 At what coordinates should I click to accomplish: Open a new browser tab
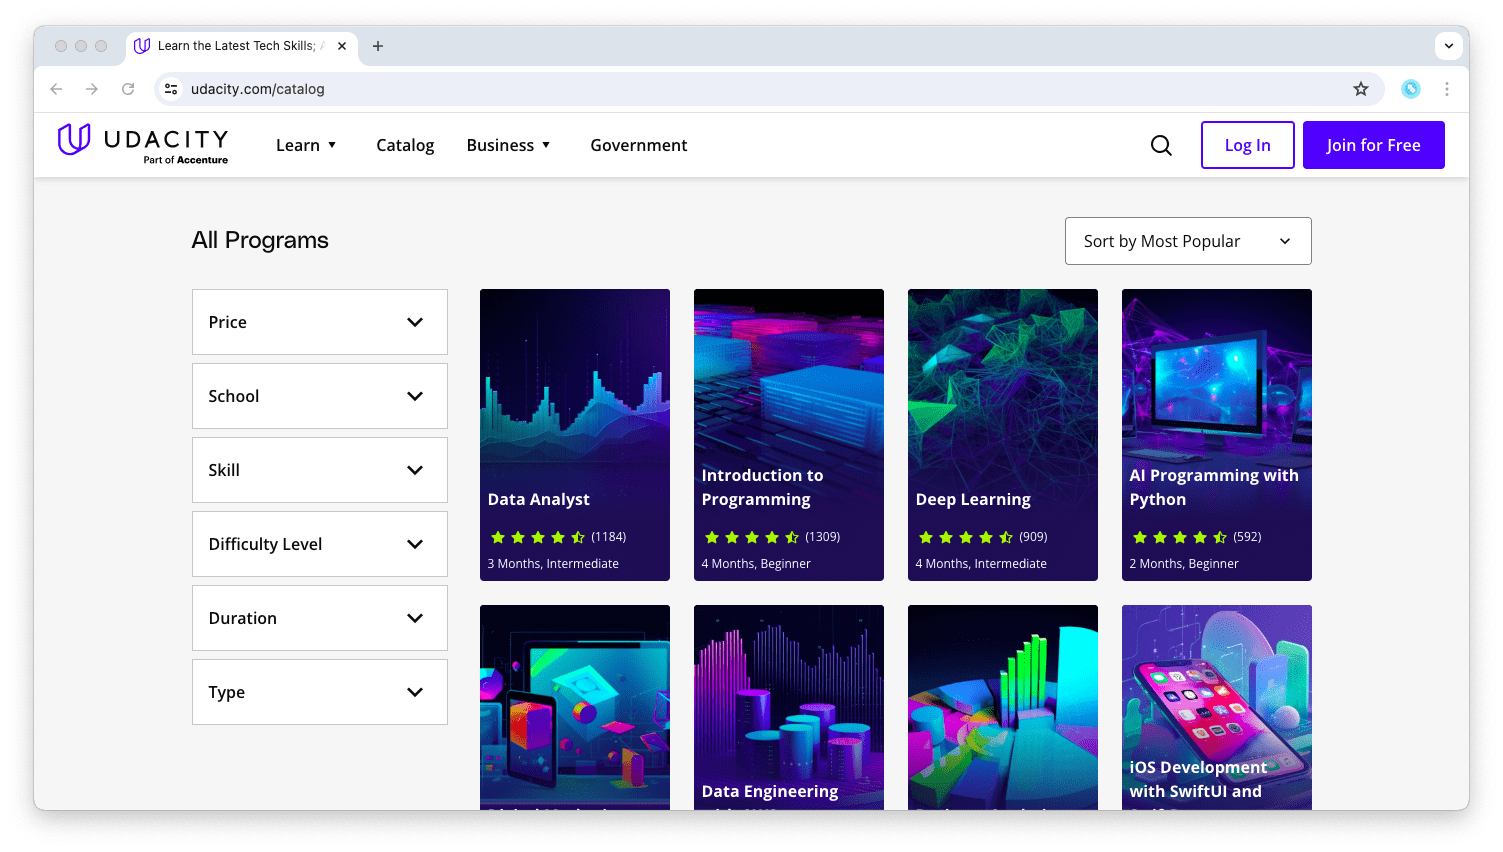click(378, 46)
